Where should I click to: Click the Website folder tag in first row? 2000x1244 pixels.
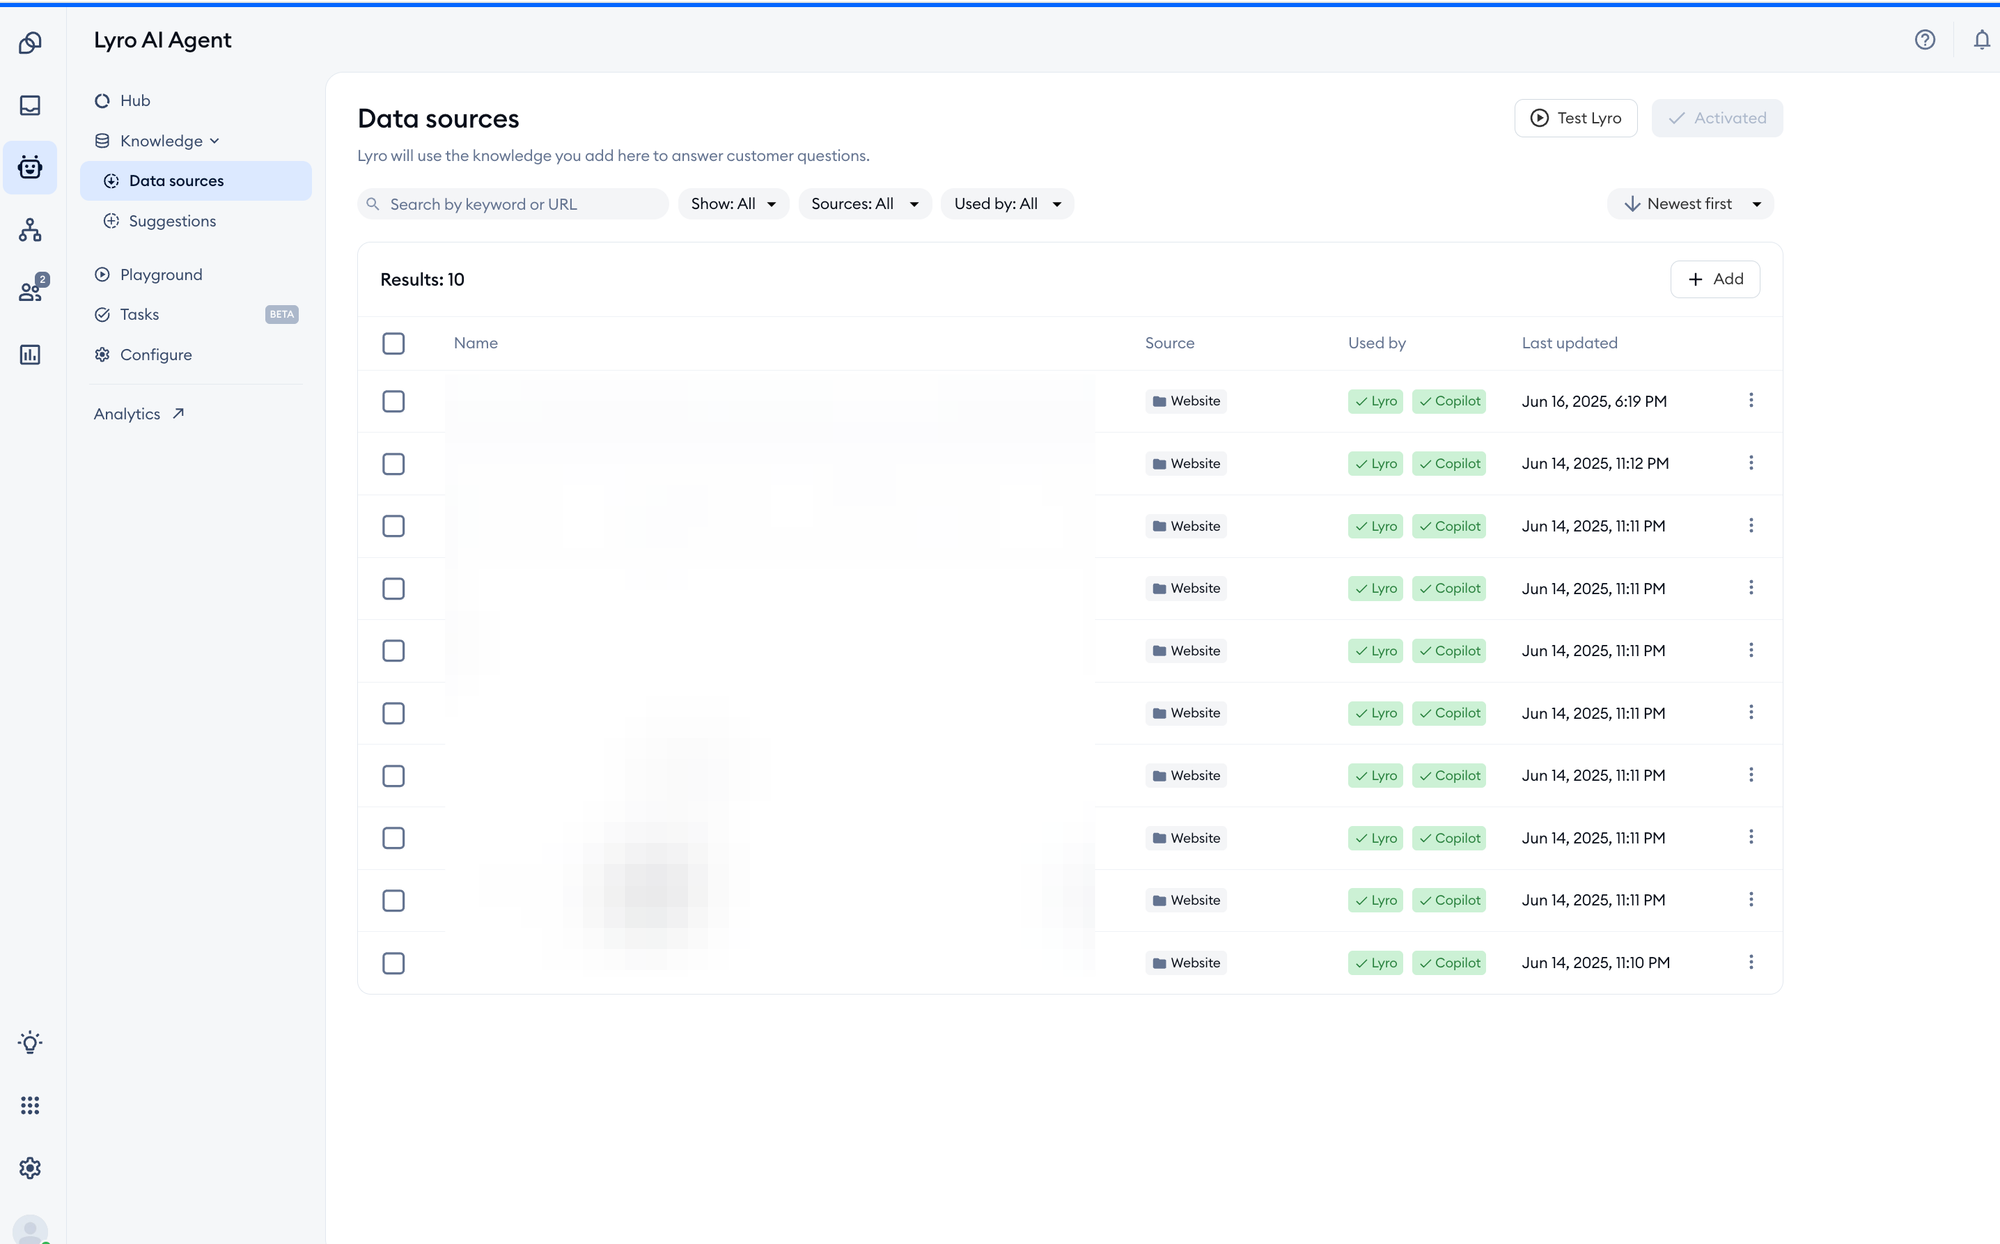pyautogui.click(x=1186, y=401)
